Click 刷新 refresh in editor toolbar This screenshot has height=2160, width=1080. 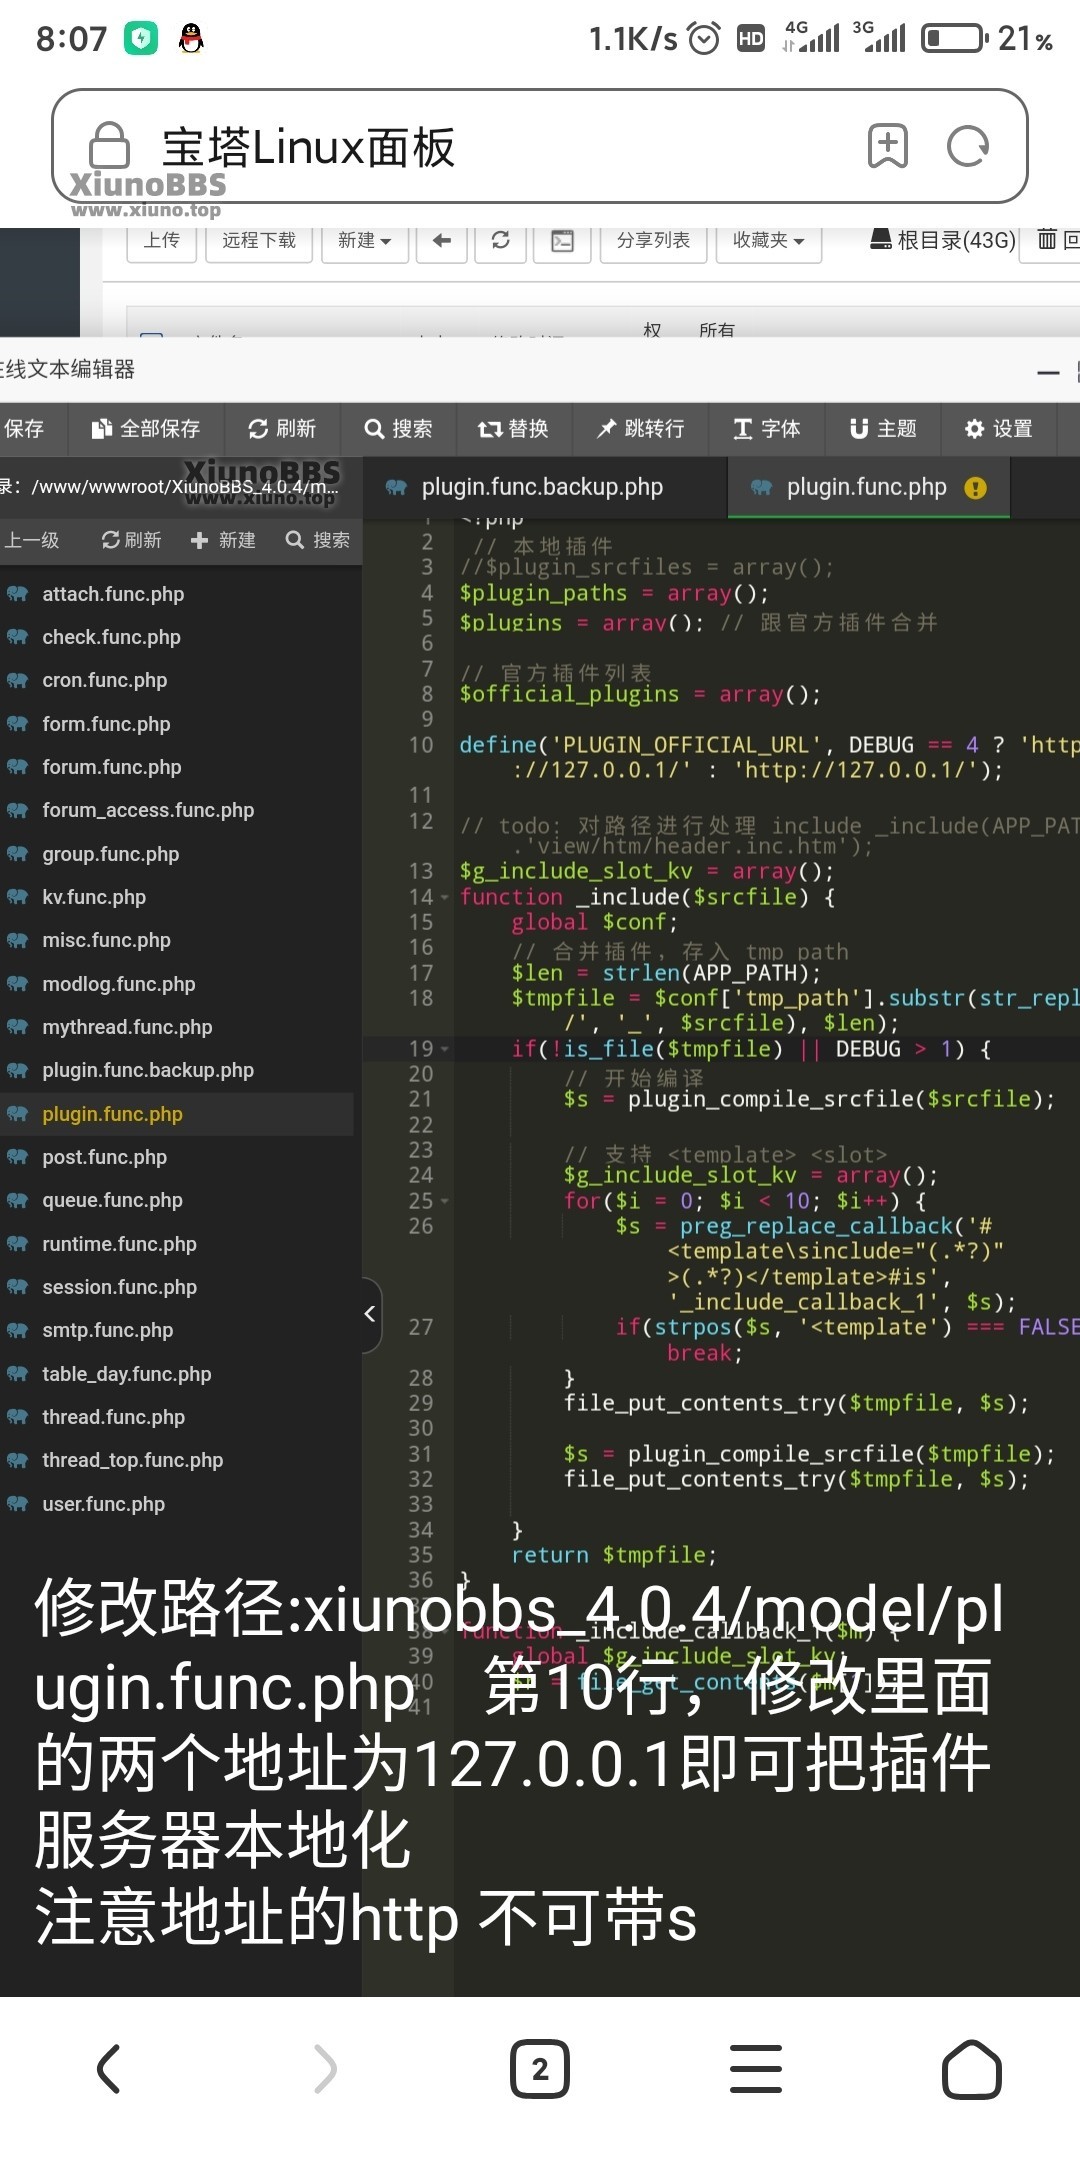[x=283, y=429]
